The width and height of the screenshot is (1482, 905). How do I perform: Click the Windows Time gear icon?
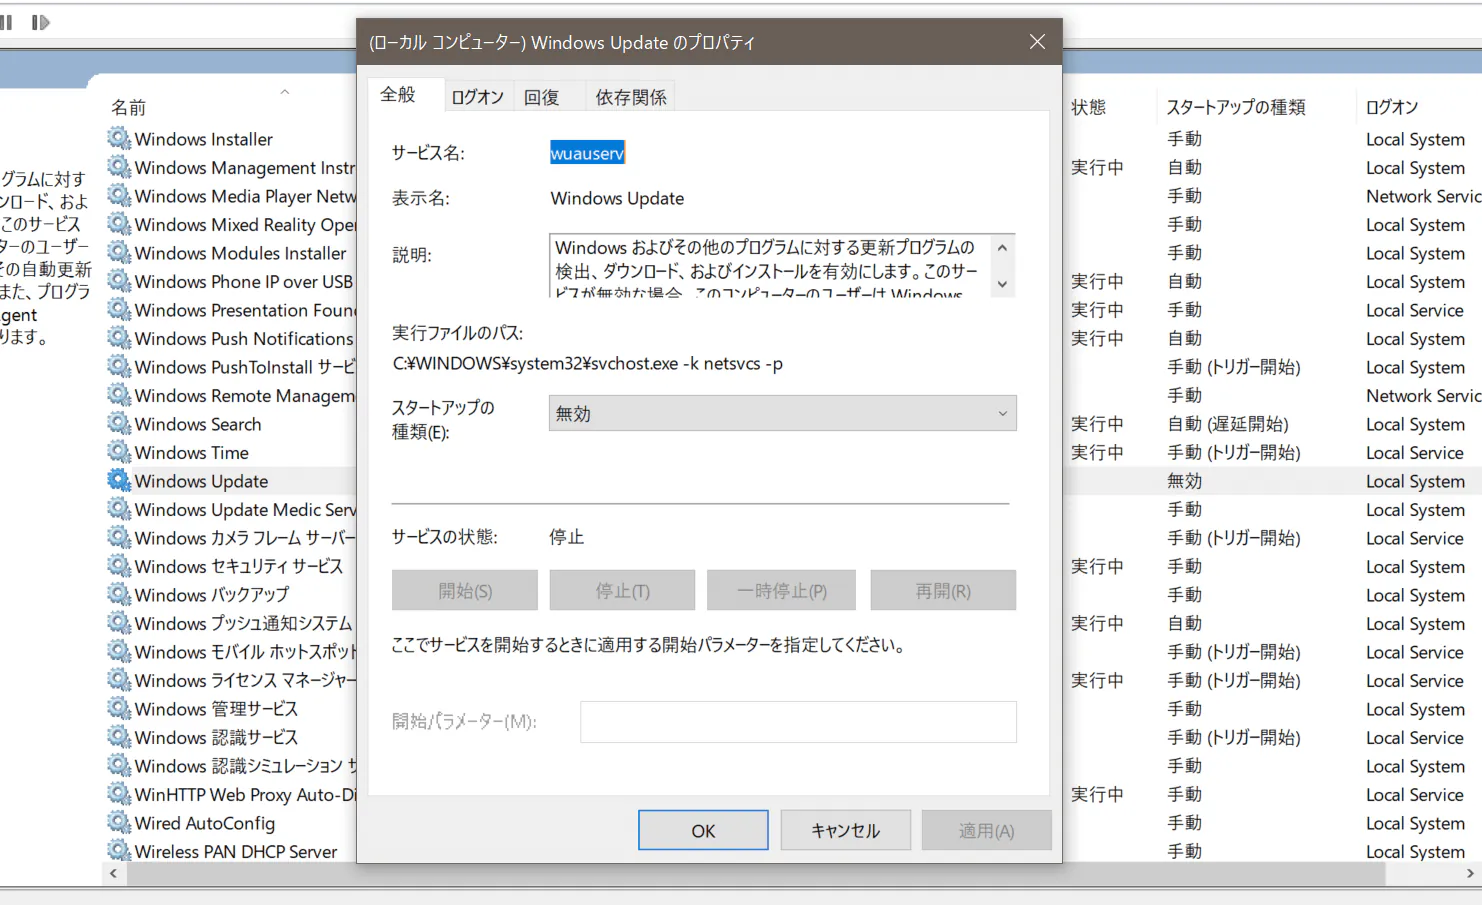(x=119, y=452)
